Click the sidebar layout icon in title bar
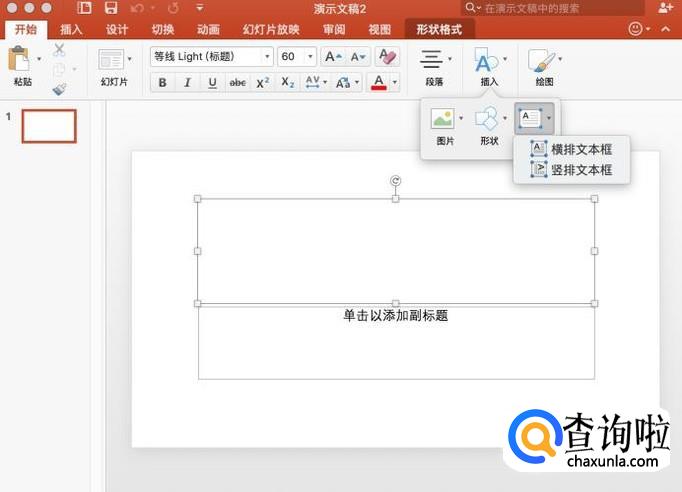 [x=84, y=8]
